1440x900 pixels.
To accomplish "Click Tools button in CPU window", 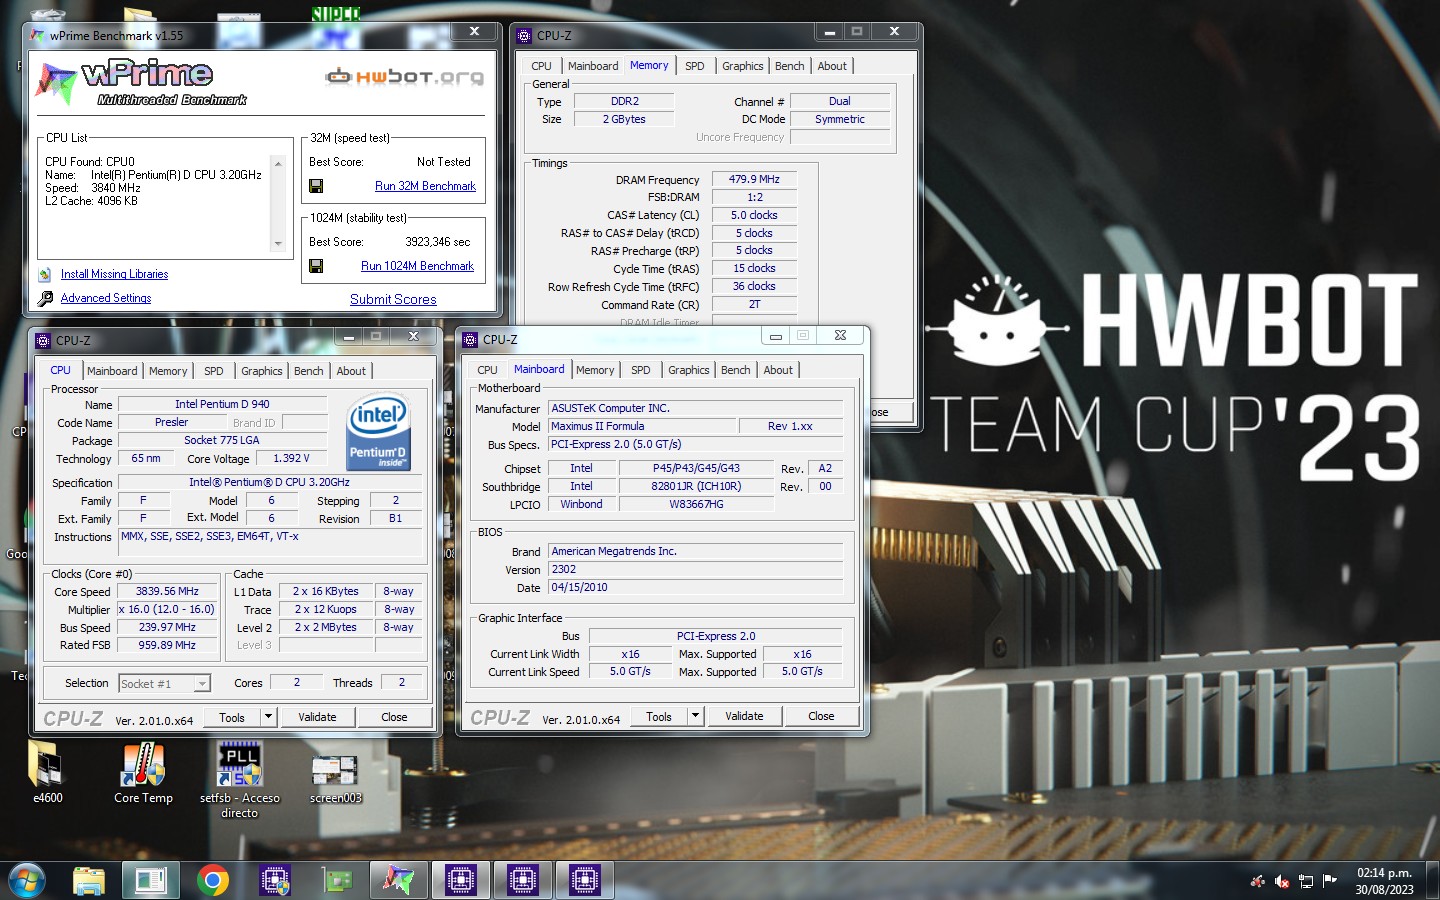I will click(232, 717).
